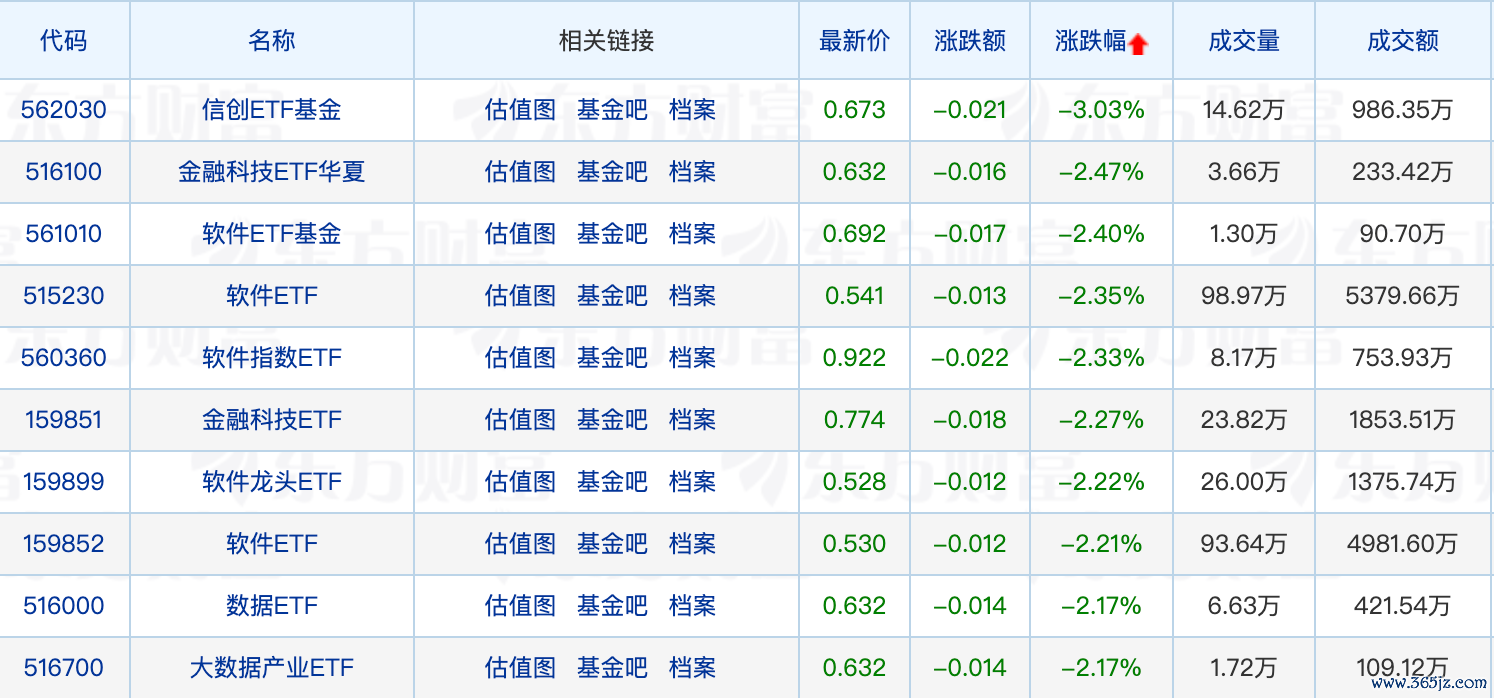This screenshot has height=698, width=1494.
Task: Click 数据ETF fund name
Action: tap(271, 606)
